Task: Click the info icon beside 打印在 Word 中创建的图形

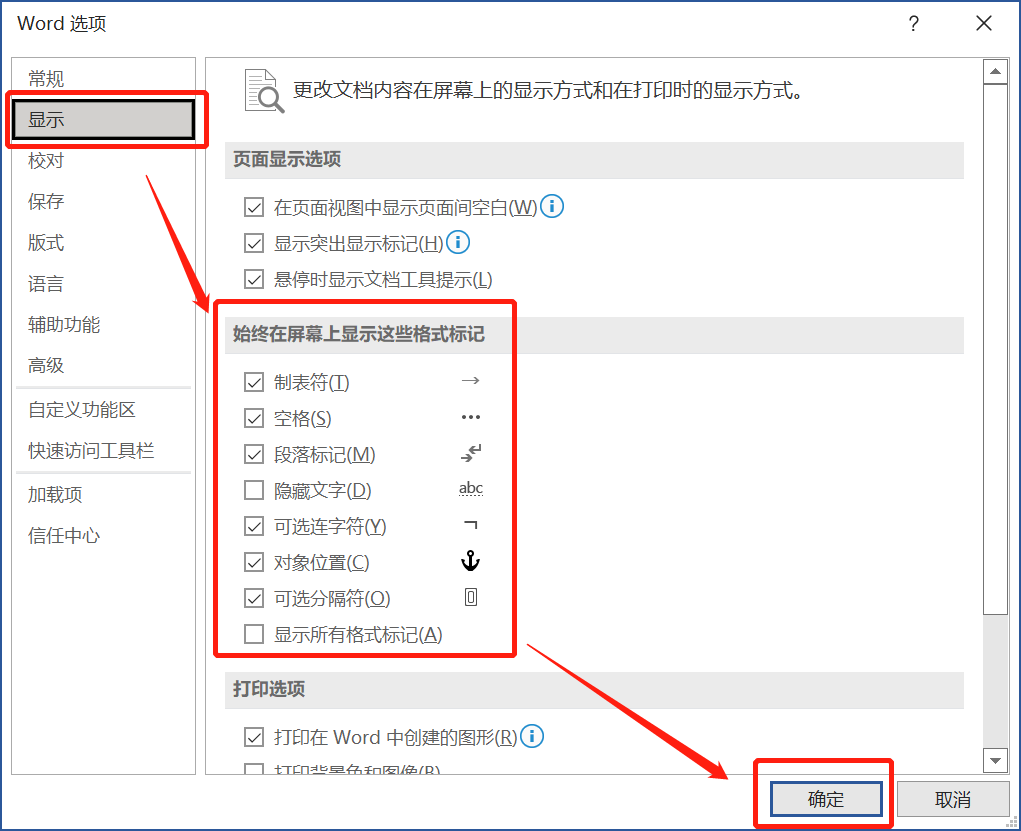Action: [x=532, y=736]
